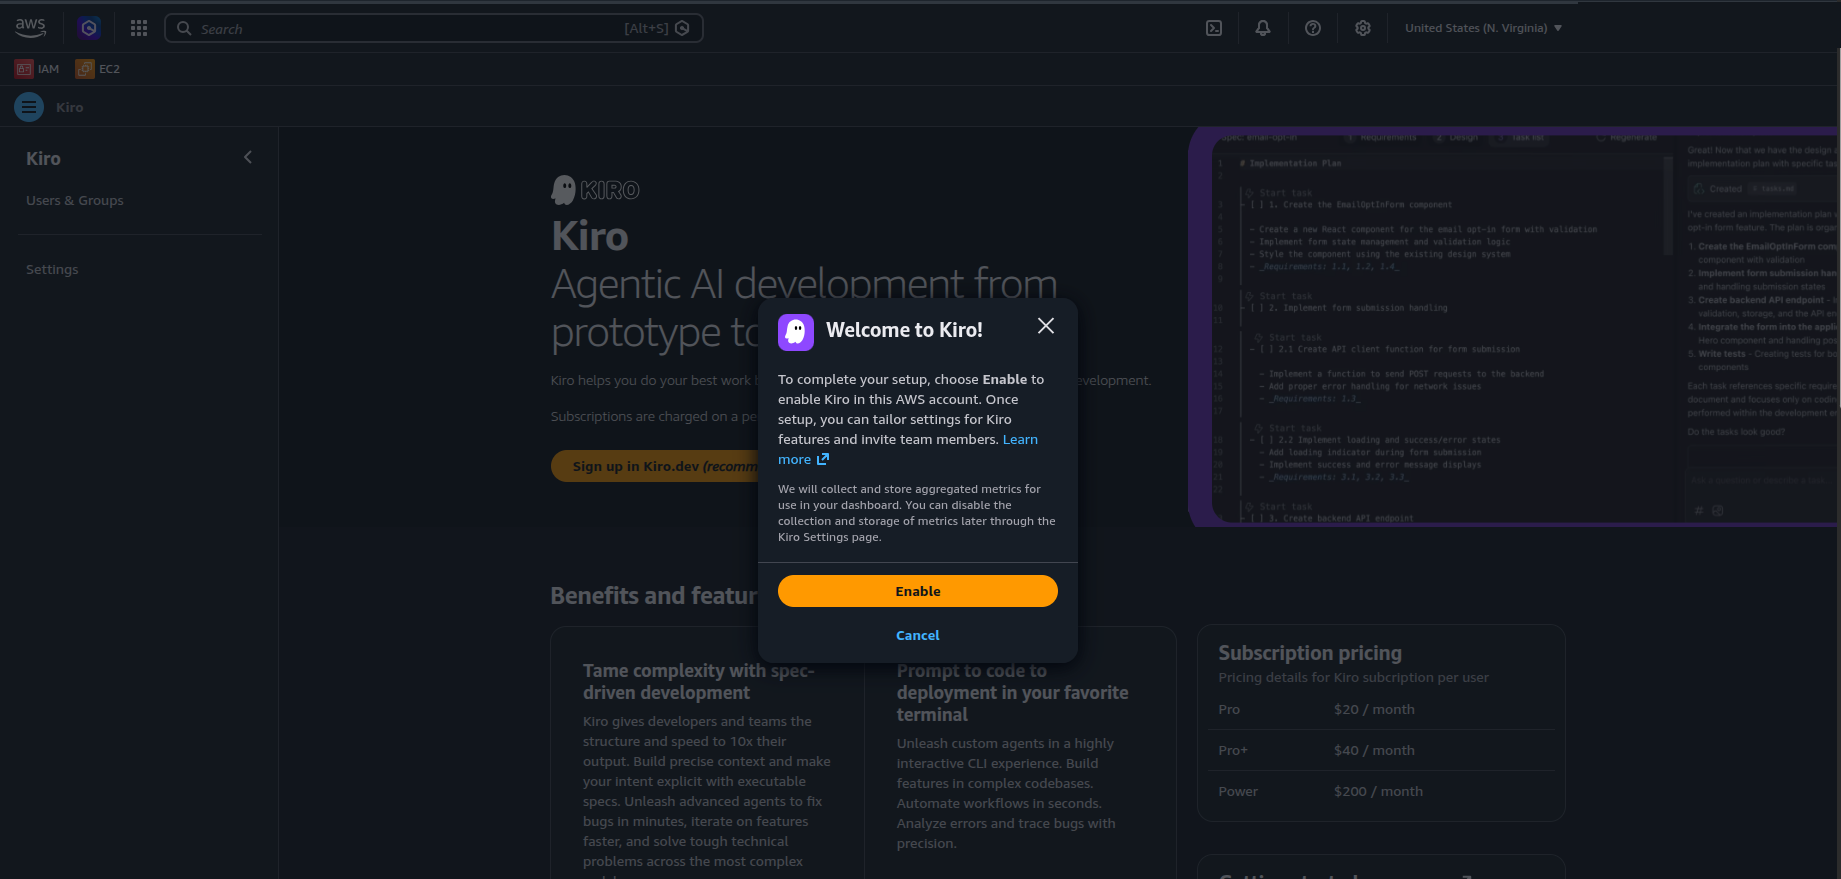Image resolution: width=1841 pixels, height=879 pixels.
Task: Open the Kiro service shortcut icon in header
Action: coord(89,28)
